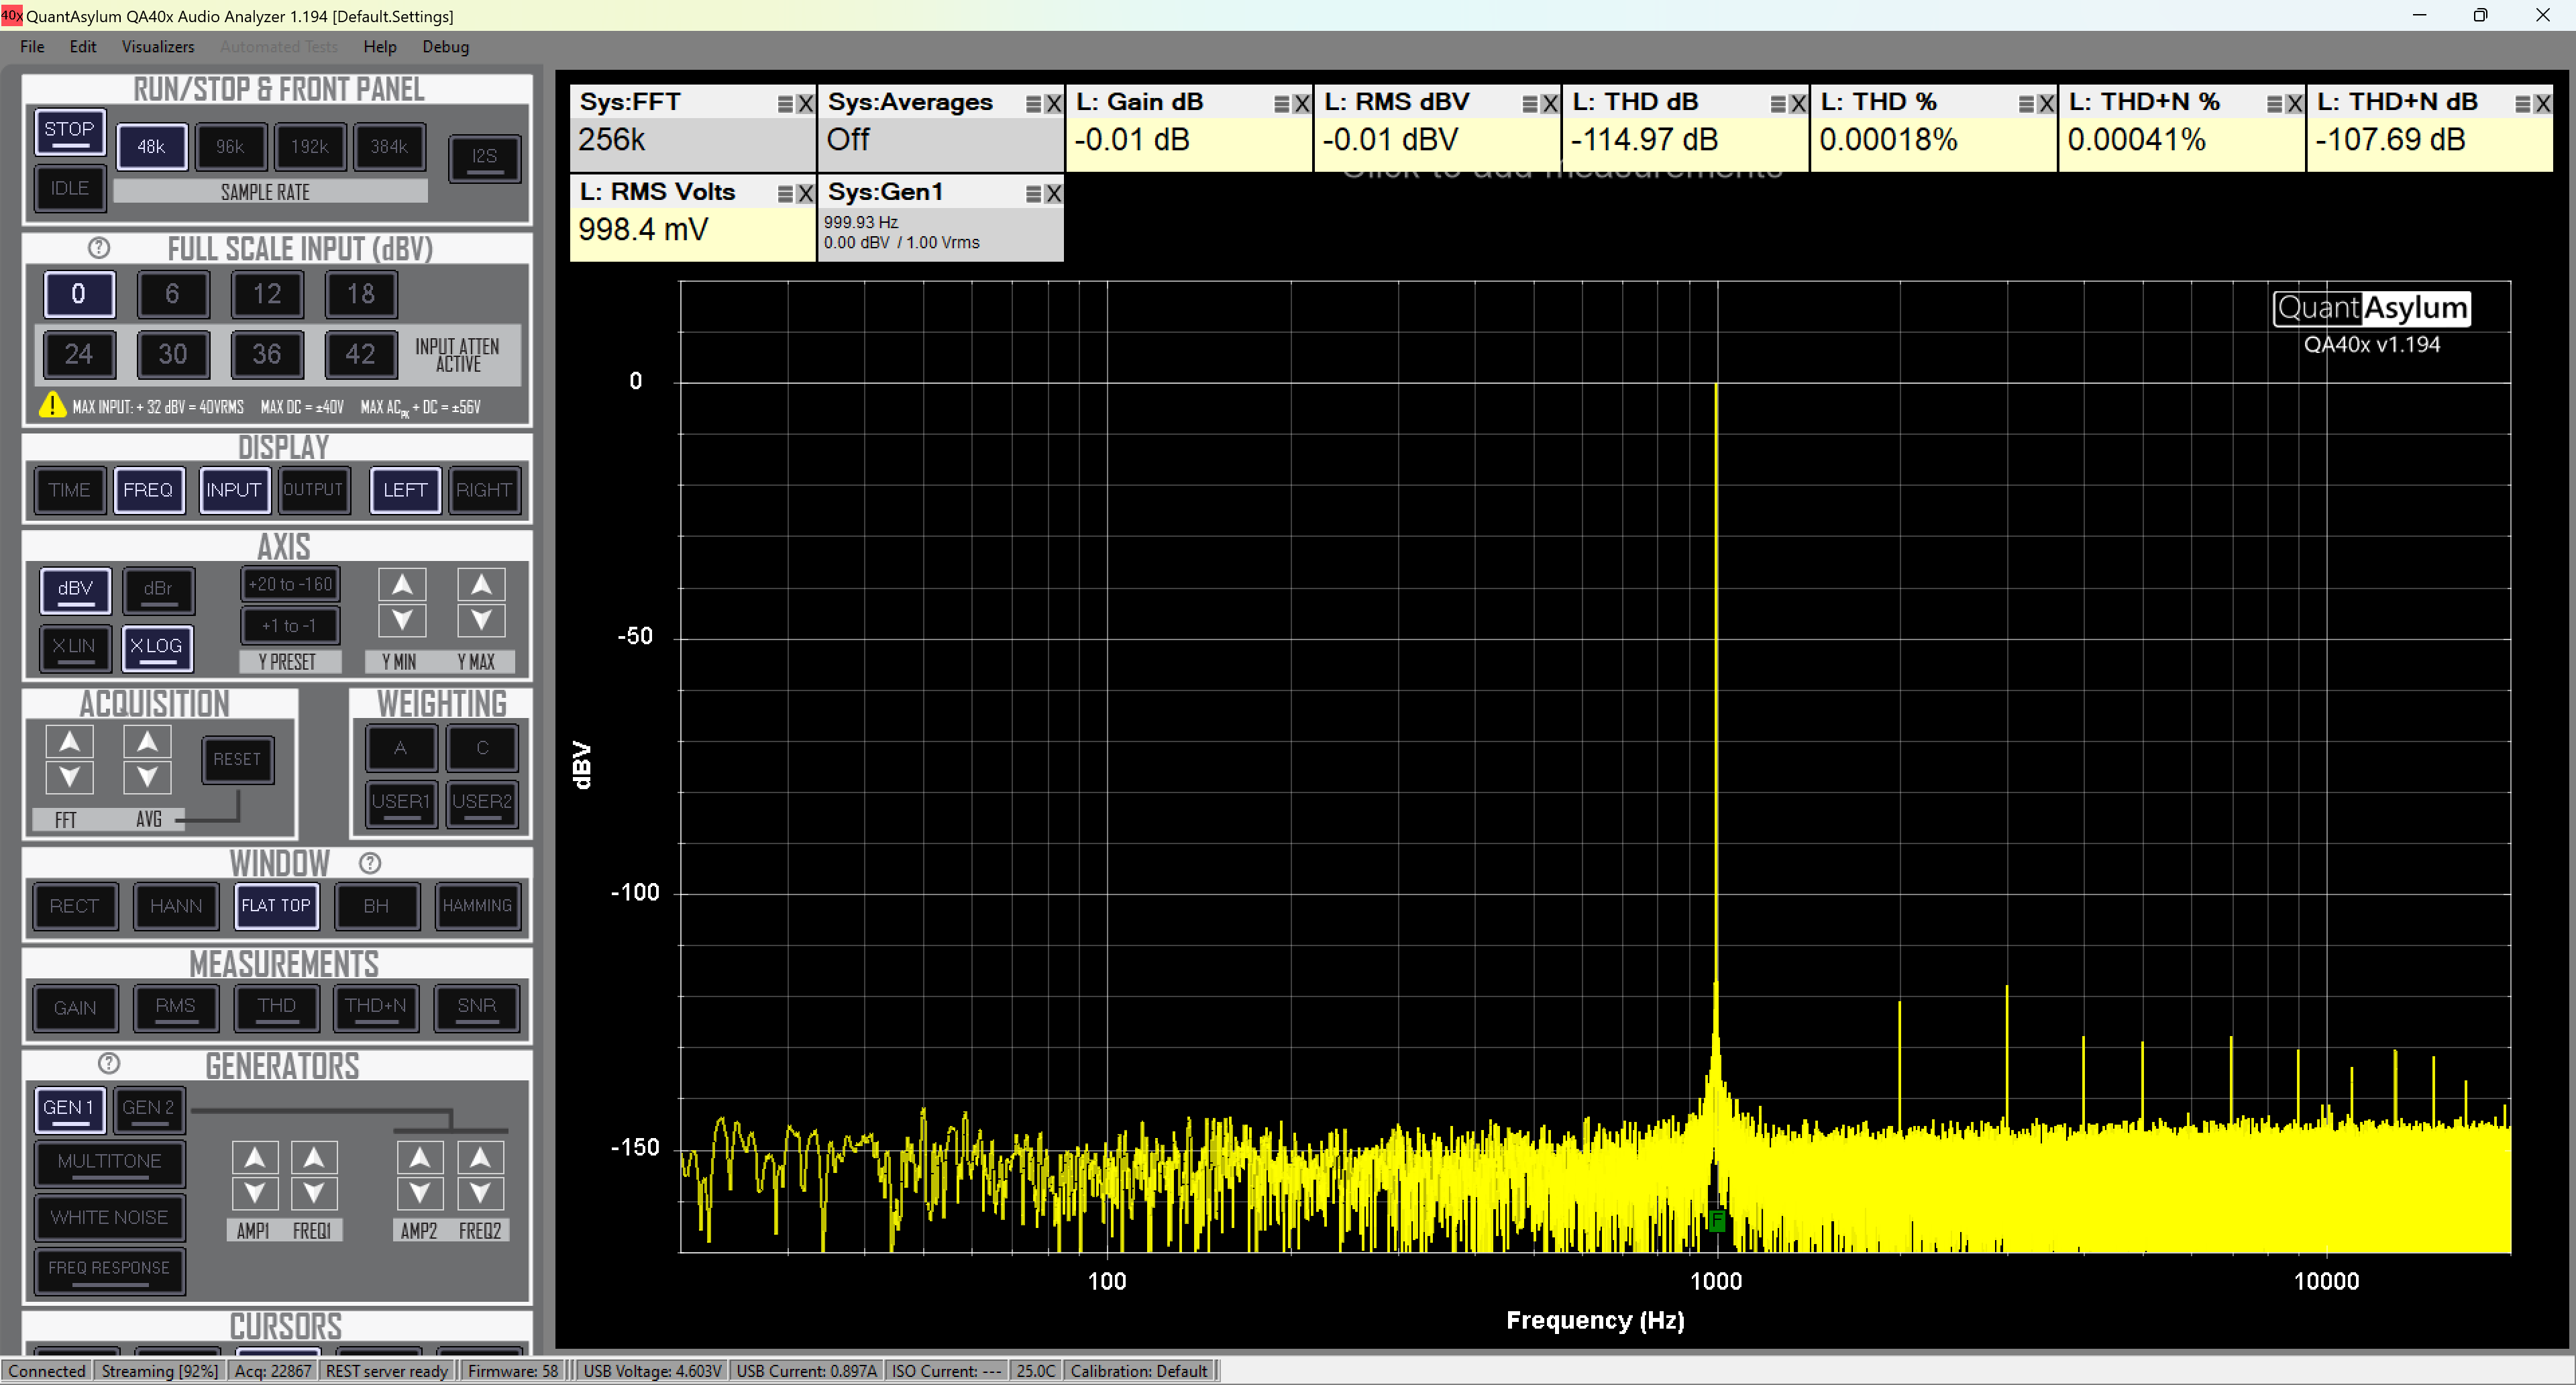Switch display to RIGHT channel

[x=484, y=490]
